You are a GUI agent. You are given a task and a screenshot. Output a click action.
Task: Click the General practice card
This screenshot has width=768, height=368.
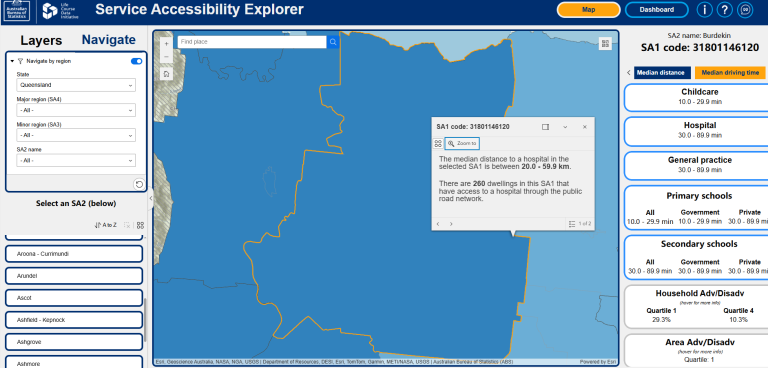point(696,165)
